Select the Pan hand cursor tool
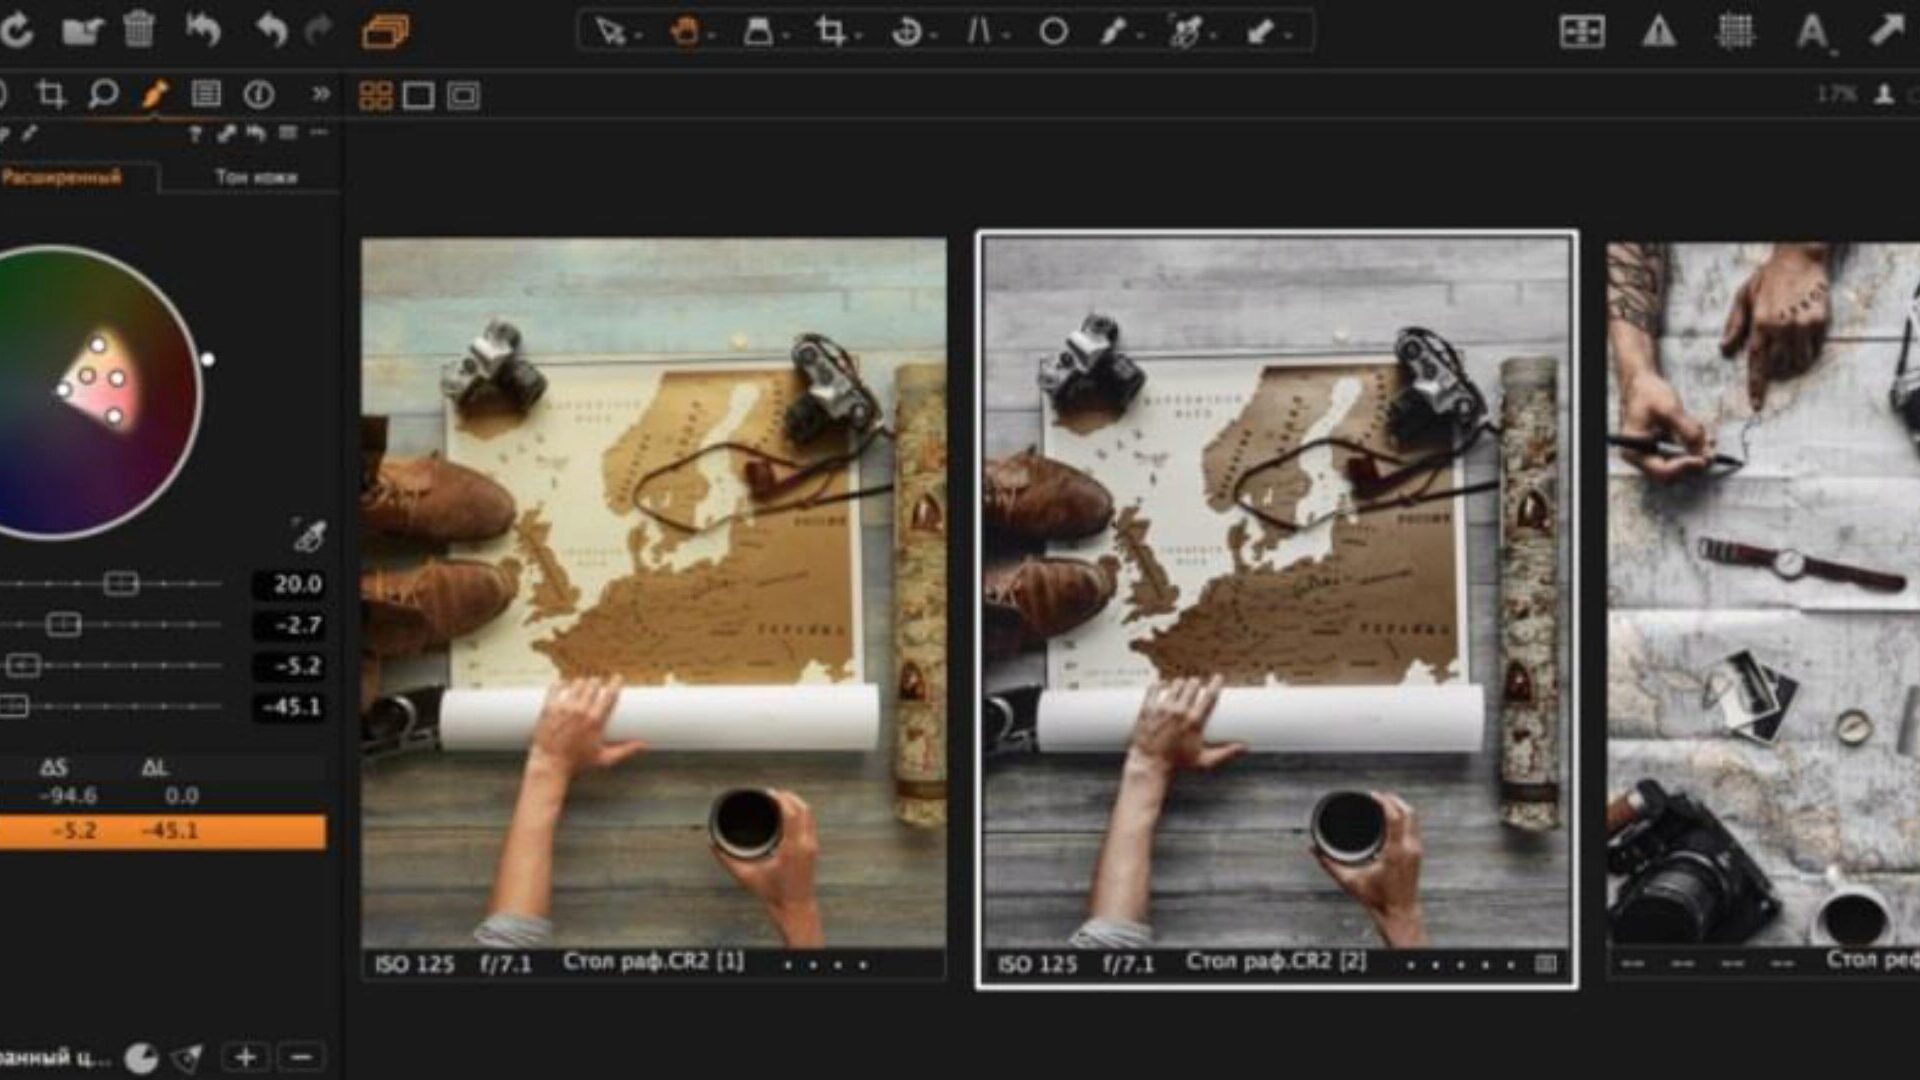This screenshot has height=1080, width=1920. pos(685,32)
